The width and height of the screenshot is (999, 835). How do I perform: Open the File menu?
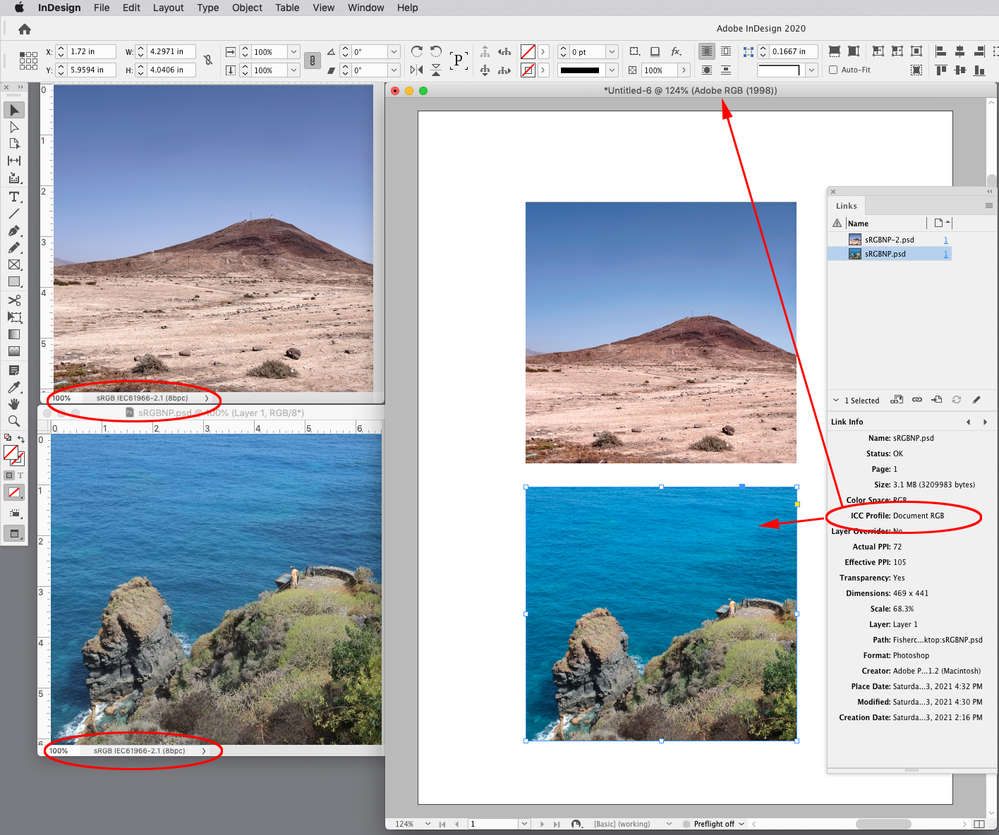tap(101, 8)
